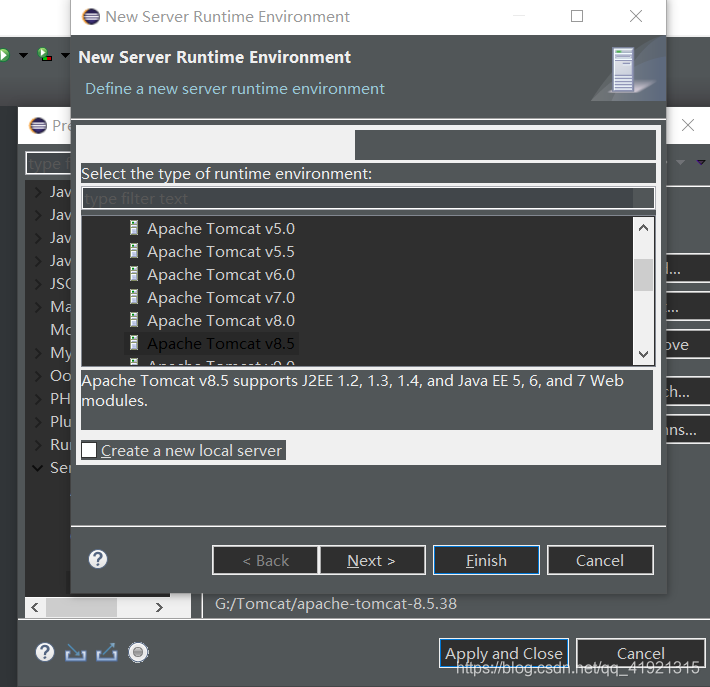Viewport: 710px width, 687px height.
Task: Enable Create a new local server checkbox
Action: click(x=89, y=450)
